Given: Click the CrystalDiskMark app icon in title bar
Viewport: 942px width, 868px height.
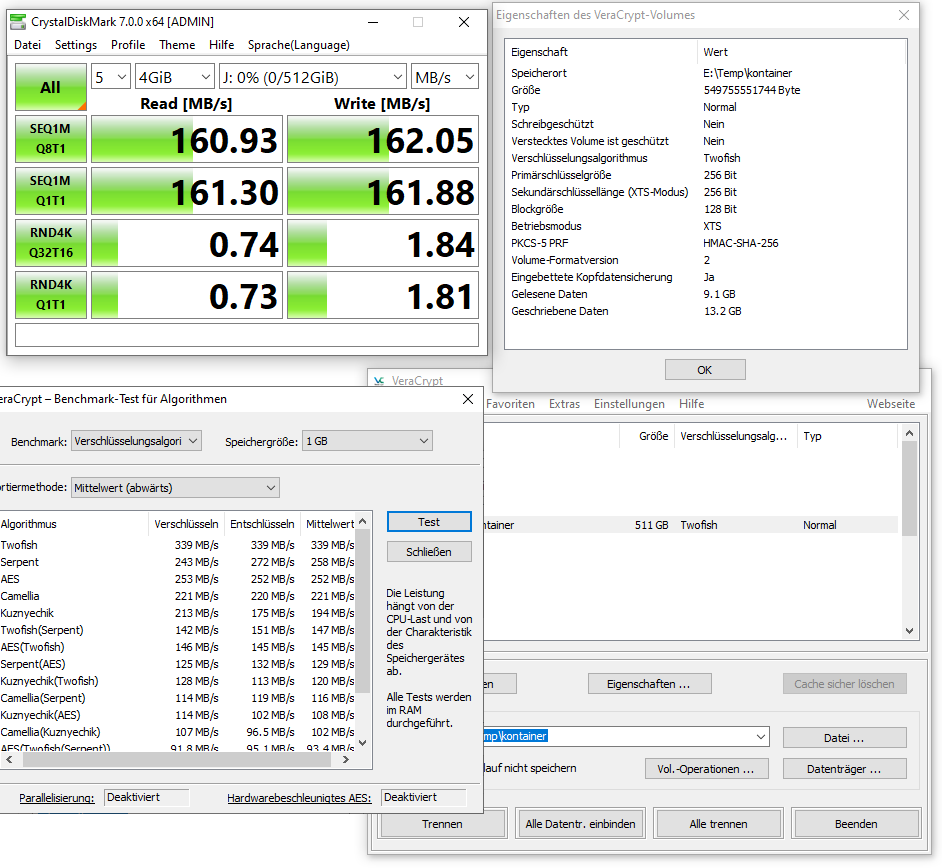Looking at the screenshot, I should 19,22.
